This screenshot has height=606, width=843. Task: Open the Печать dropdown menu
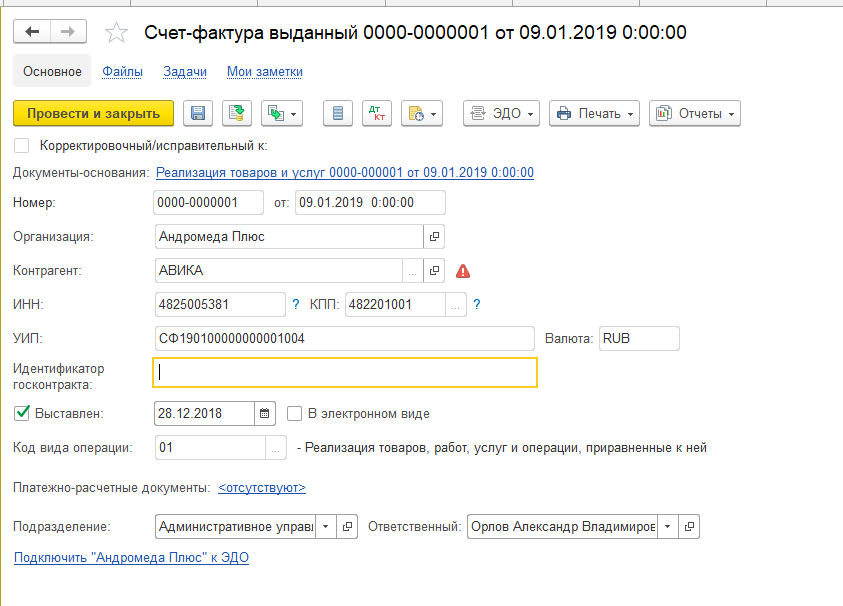pos(594,113)
